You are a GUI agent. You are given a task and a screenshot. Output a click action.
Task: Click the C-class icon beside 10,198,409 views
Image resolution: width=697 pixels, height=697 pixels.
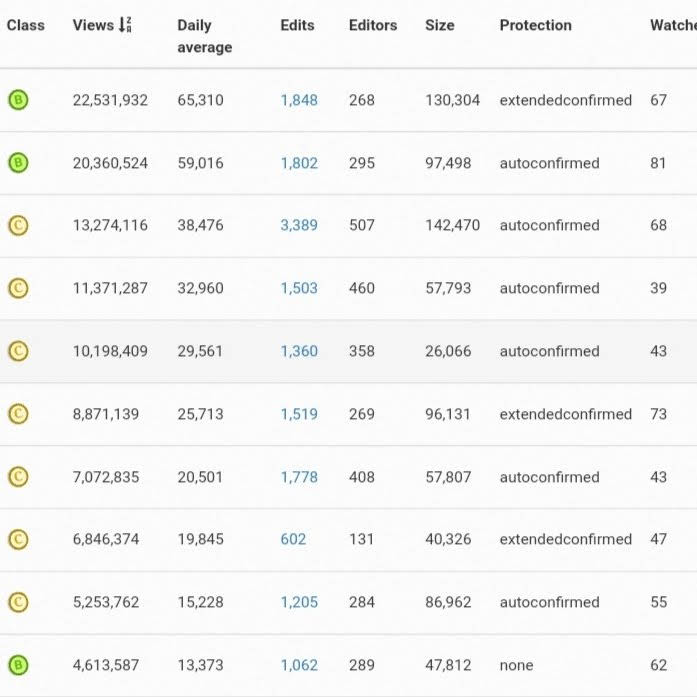(x=18, y=351)
